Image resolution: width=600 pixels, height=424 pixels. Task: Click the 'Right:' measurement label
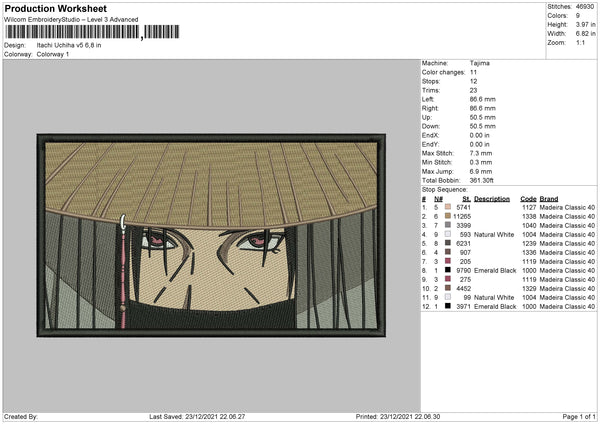430,108
